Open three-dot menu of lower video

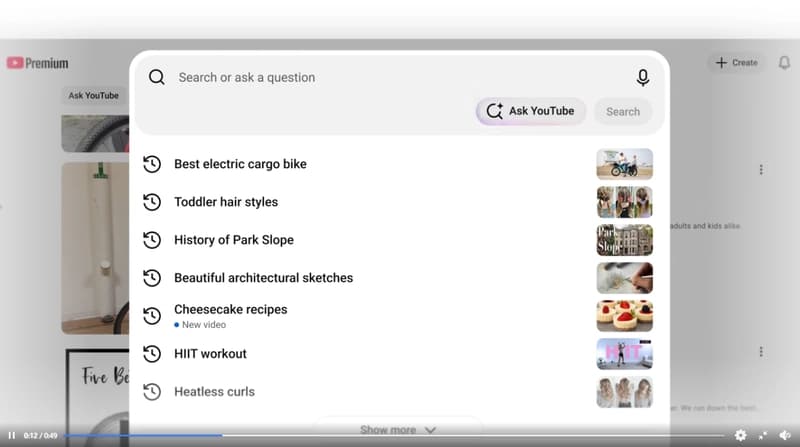tap(761, 352)
